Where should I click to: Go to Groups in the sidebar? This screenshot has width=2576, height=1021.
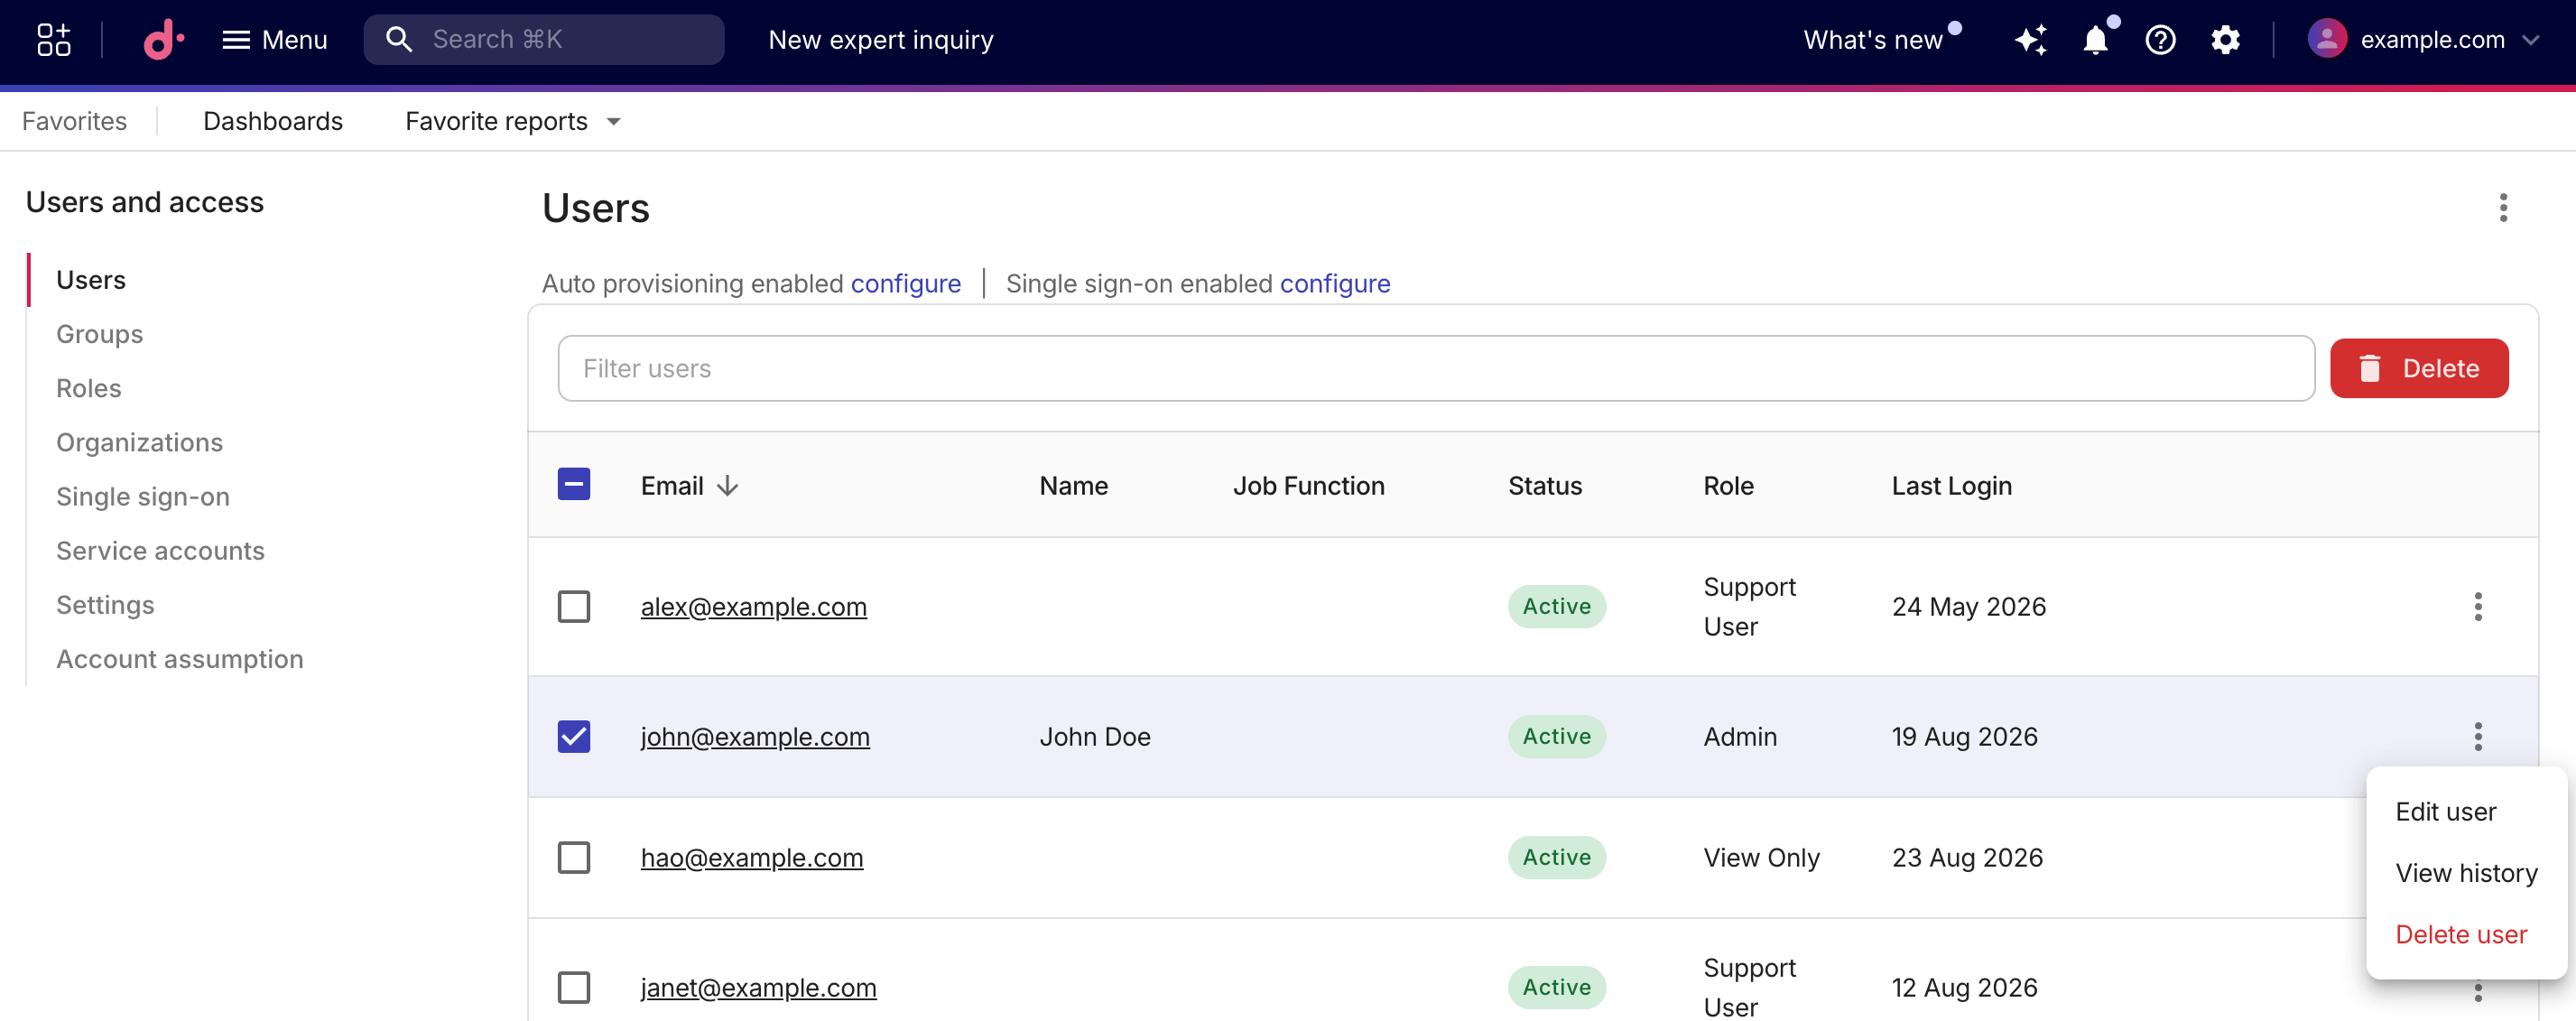(100, 334)
